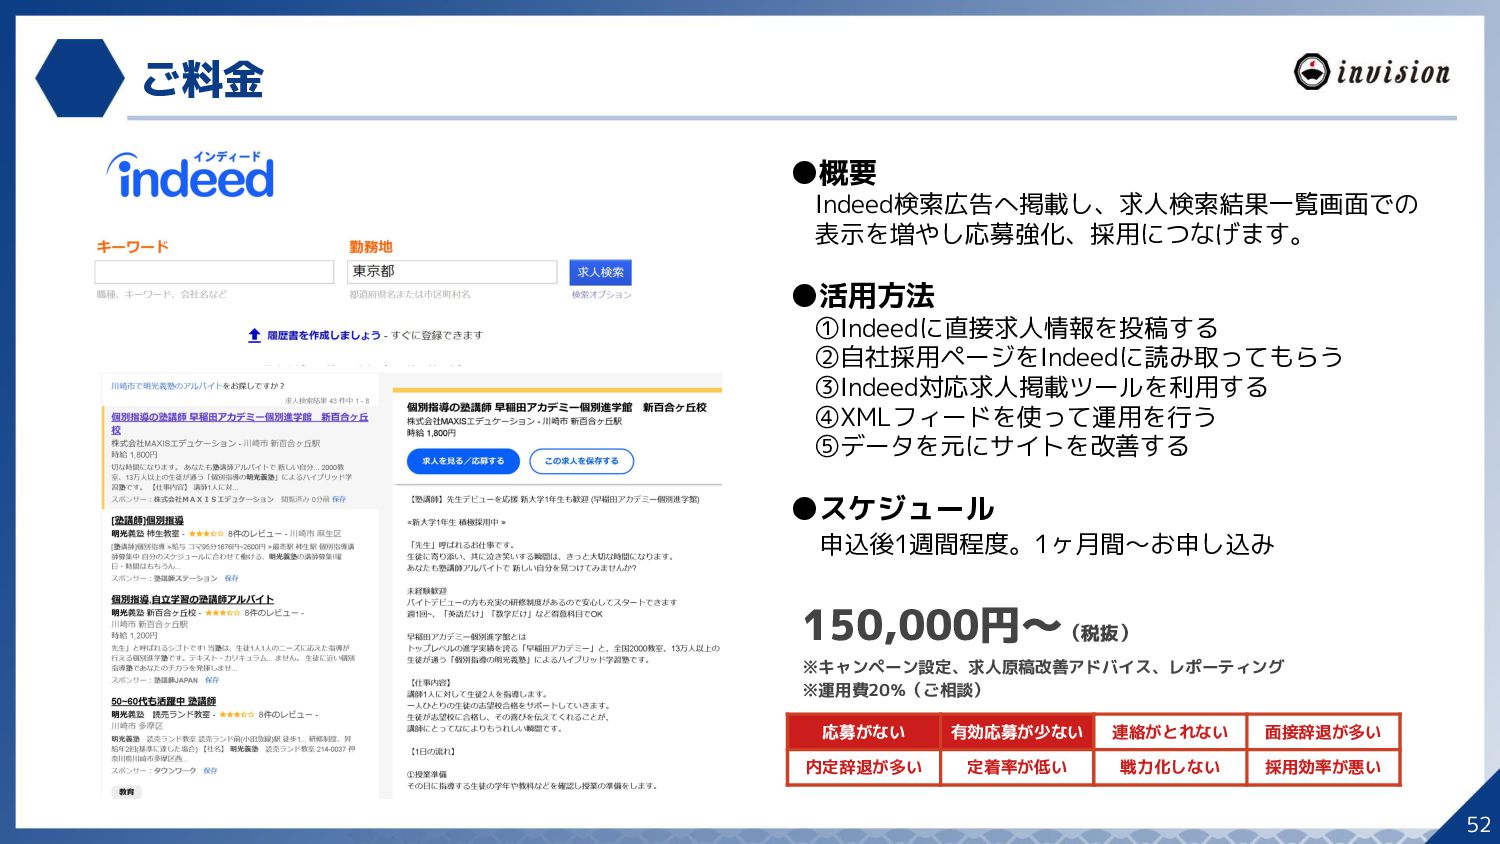Click the blue hexagon beside ご料金
This screenshot has width=1500, height=844.
pyautogui.click(x=80, y=78)
